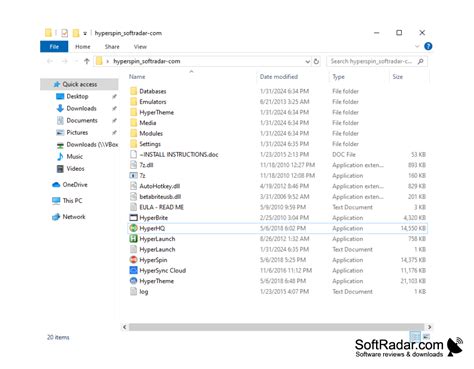
Task: Open recent locations dropdown arrow
Action: pos(76,61)
